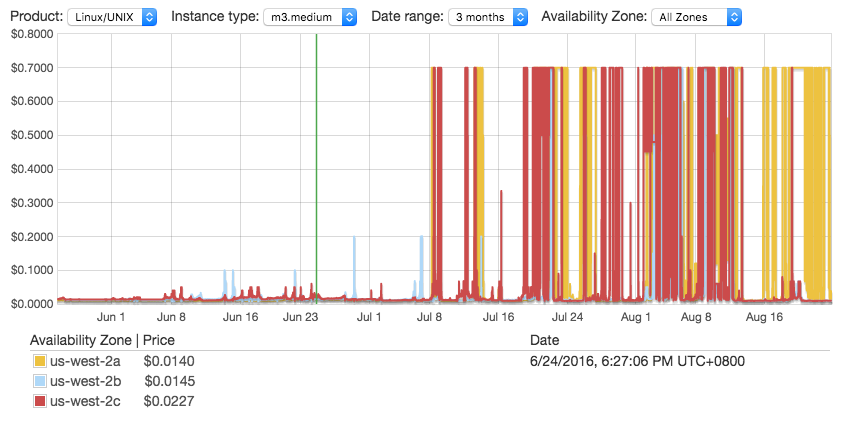The width and height of the screenshot is (846, 430).
Task: Click the light blue us-west-2b legend swatch
Action: pos(40,381)
